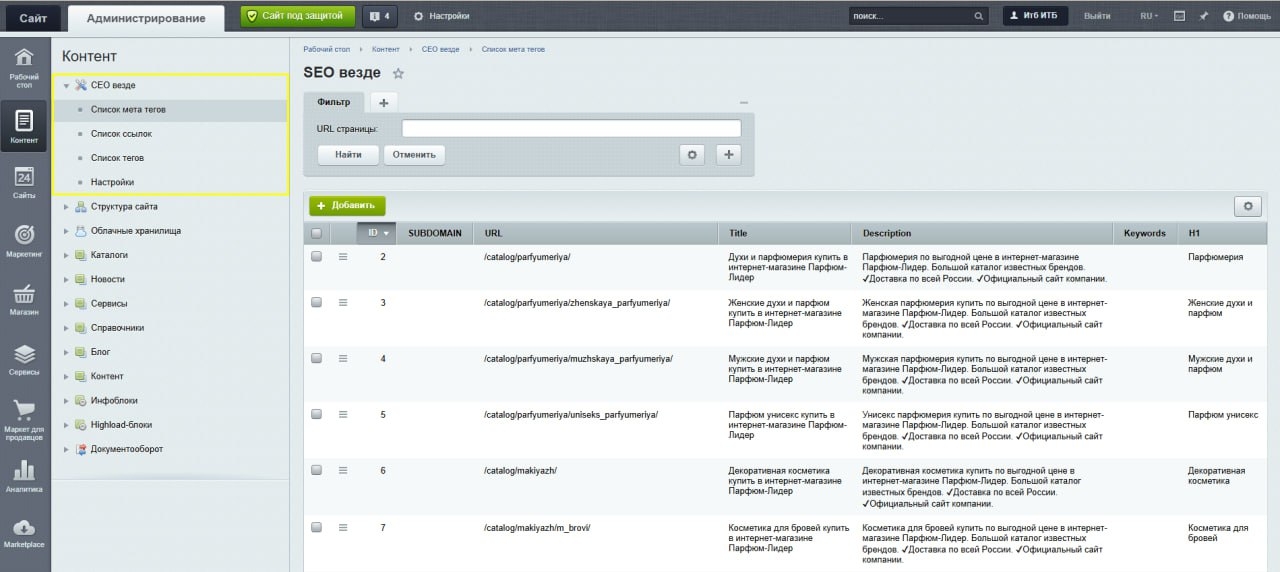Click the green Добавить button

[346, 205]
